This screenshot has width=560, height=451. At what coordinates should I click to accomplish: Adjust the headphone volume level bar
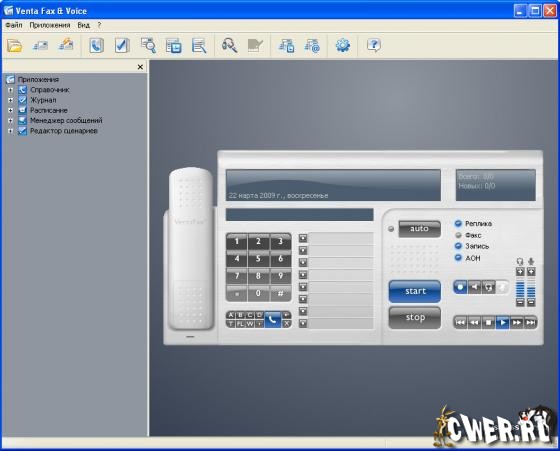[520, 287]
